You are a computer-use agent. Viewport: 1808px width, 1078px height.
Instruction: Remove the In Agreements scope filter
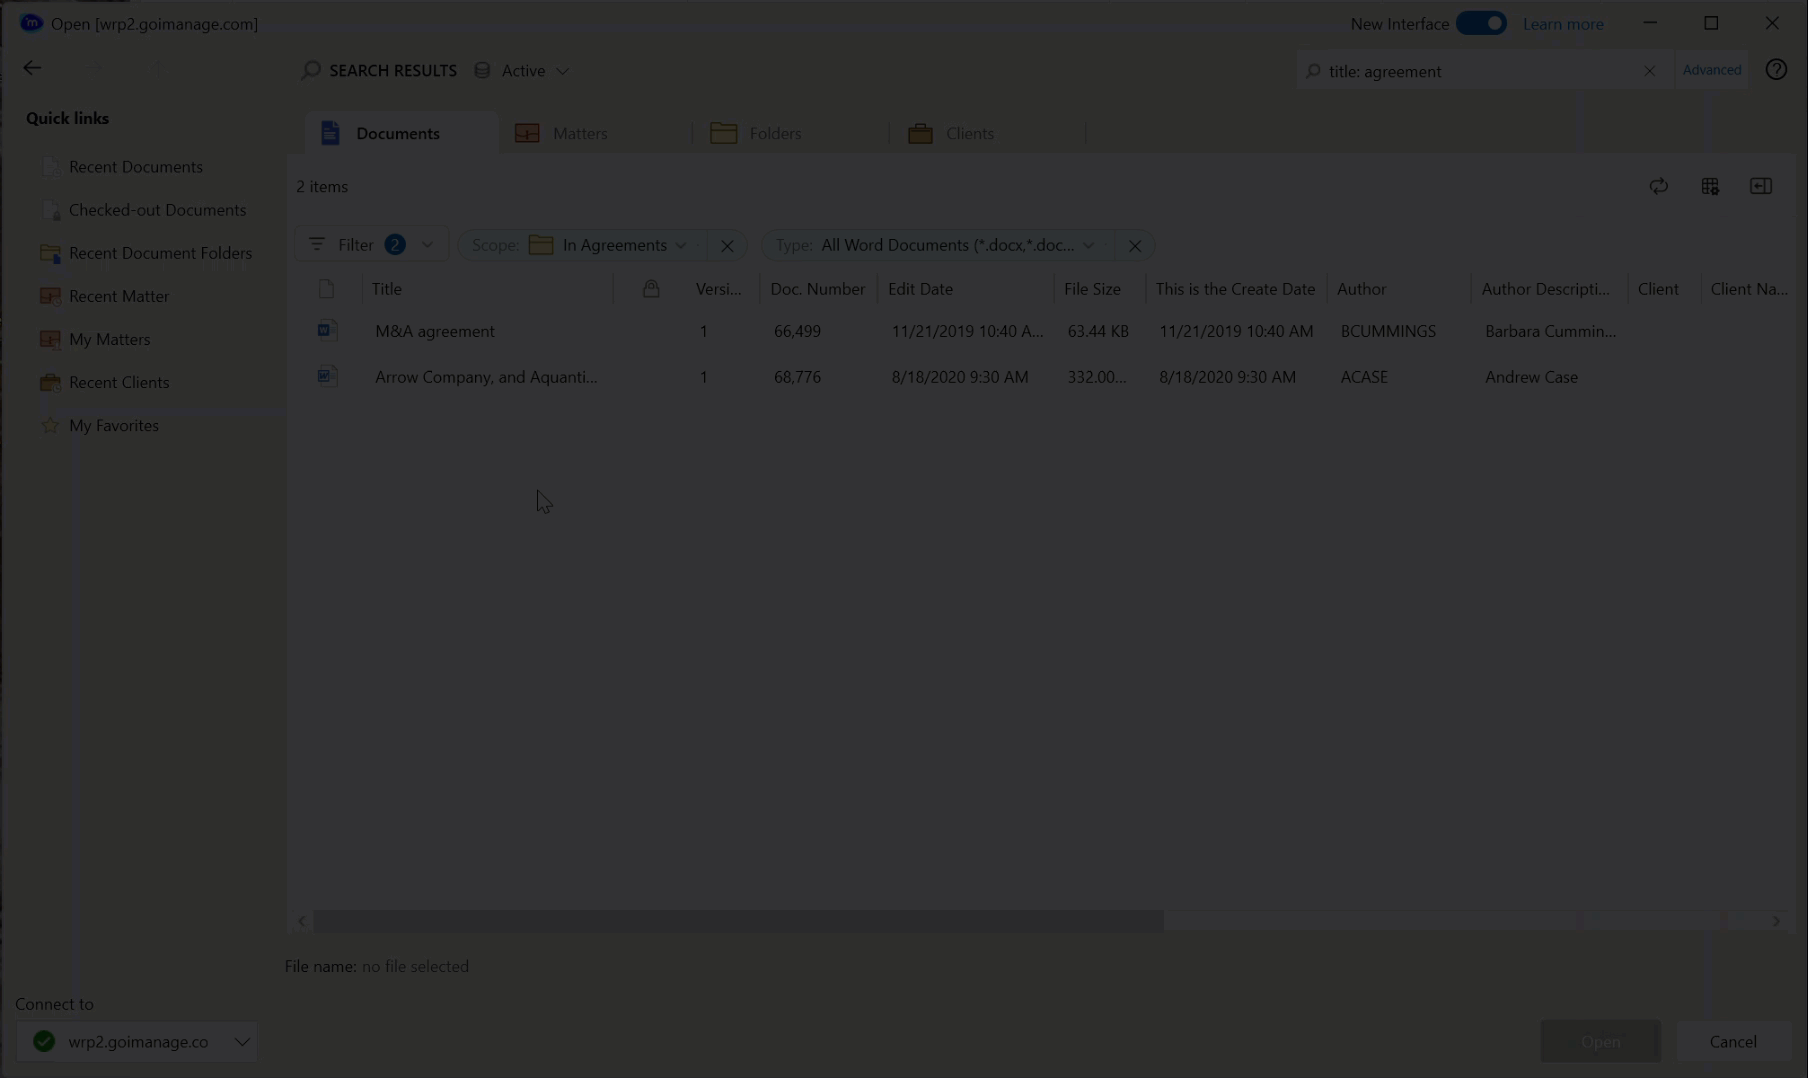click(x=727, y=246)
